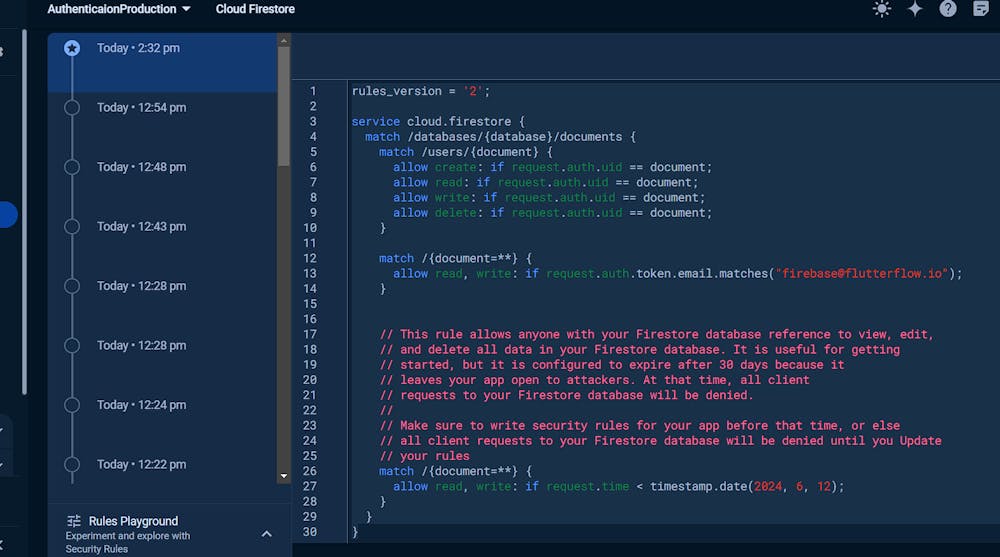The image size is (1000, 557).
Task: Click the 'create' keyword on line 6
Action: pyautogui.click(x=455, y=167)
